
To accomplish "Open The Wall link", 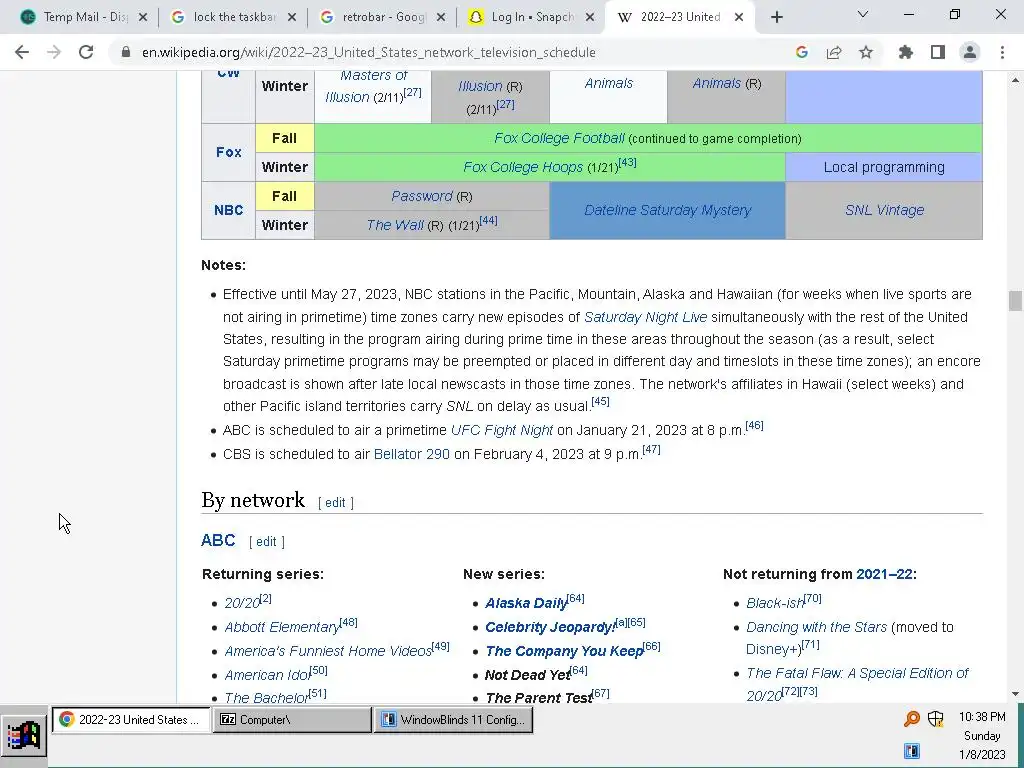I will [x=395, y=225].
